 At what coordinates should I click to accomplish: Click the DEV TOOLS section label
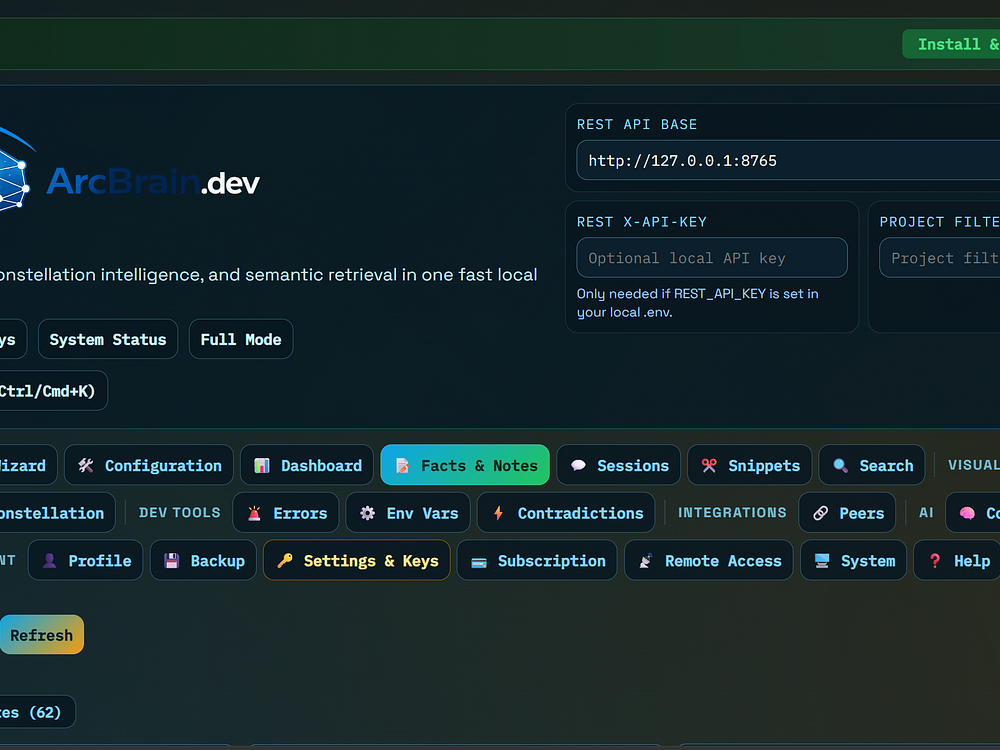pyautogui.click(x=179, y=513)
